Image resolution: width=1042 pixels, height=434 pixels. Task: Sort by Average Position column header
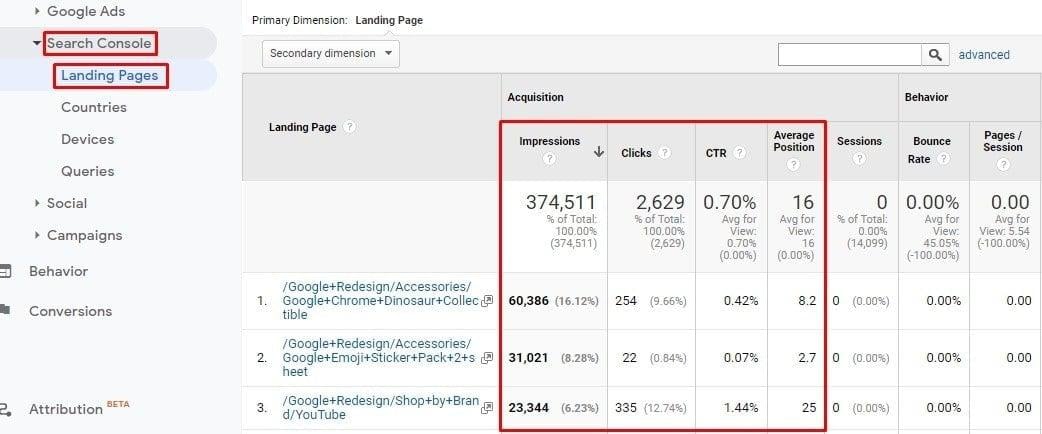[793, 141]
